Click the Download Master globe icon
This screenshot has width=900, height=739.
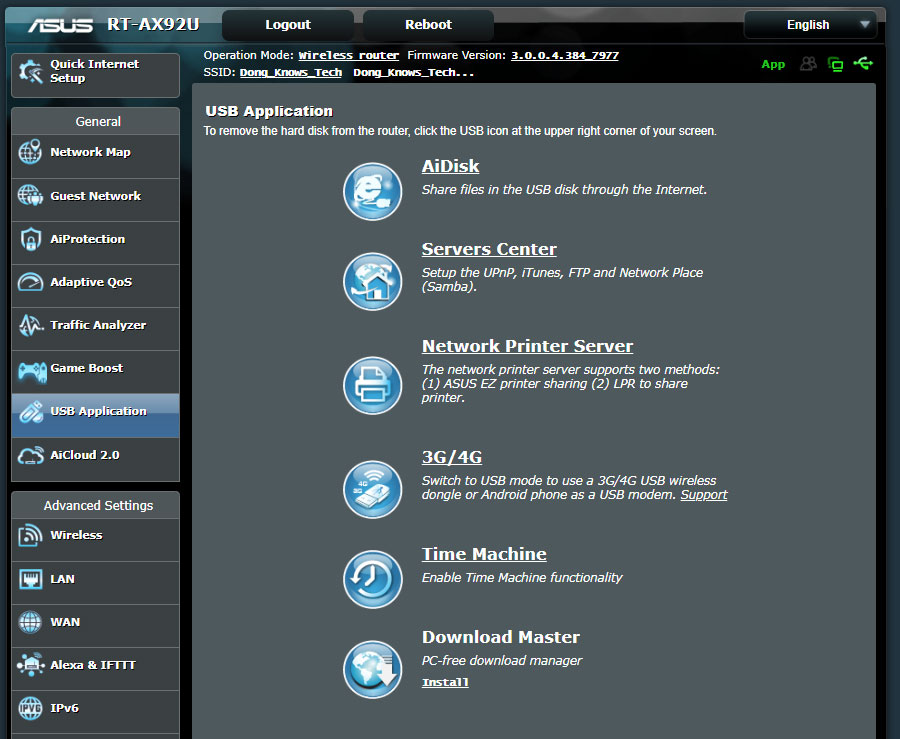(x=372, y=668)
